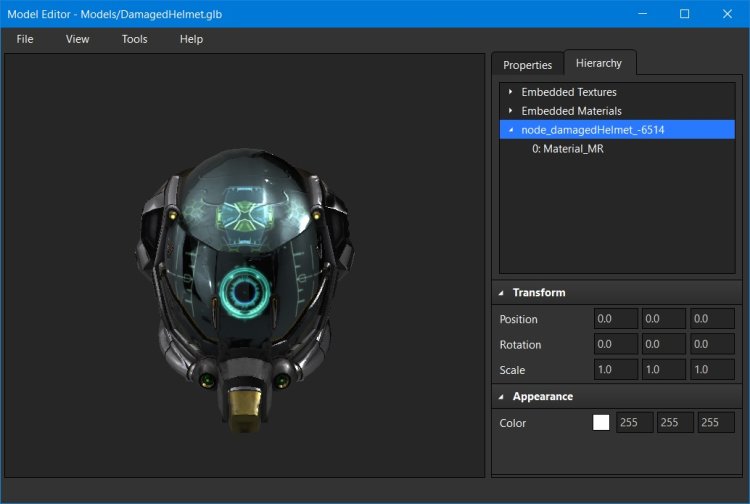The width and height of the screenshot is (750, 504).
Task: Open the View menu
Action: pyautogui.click(x=77, y=39)
